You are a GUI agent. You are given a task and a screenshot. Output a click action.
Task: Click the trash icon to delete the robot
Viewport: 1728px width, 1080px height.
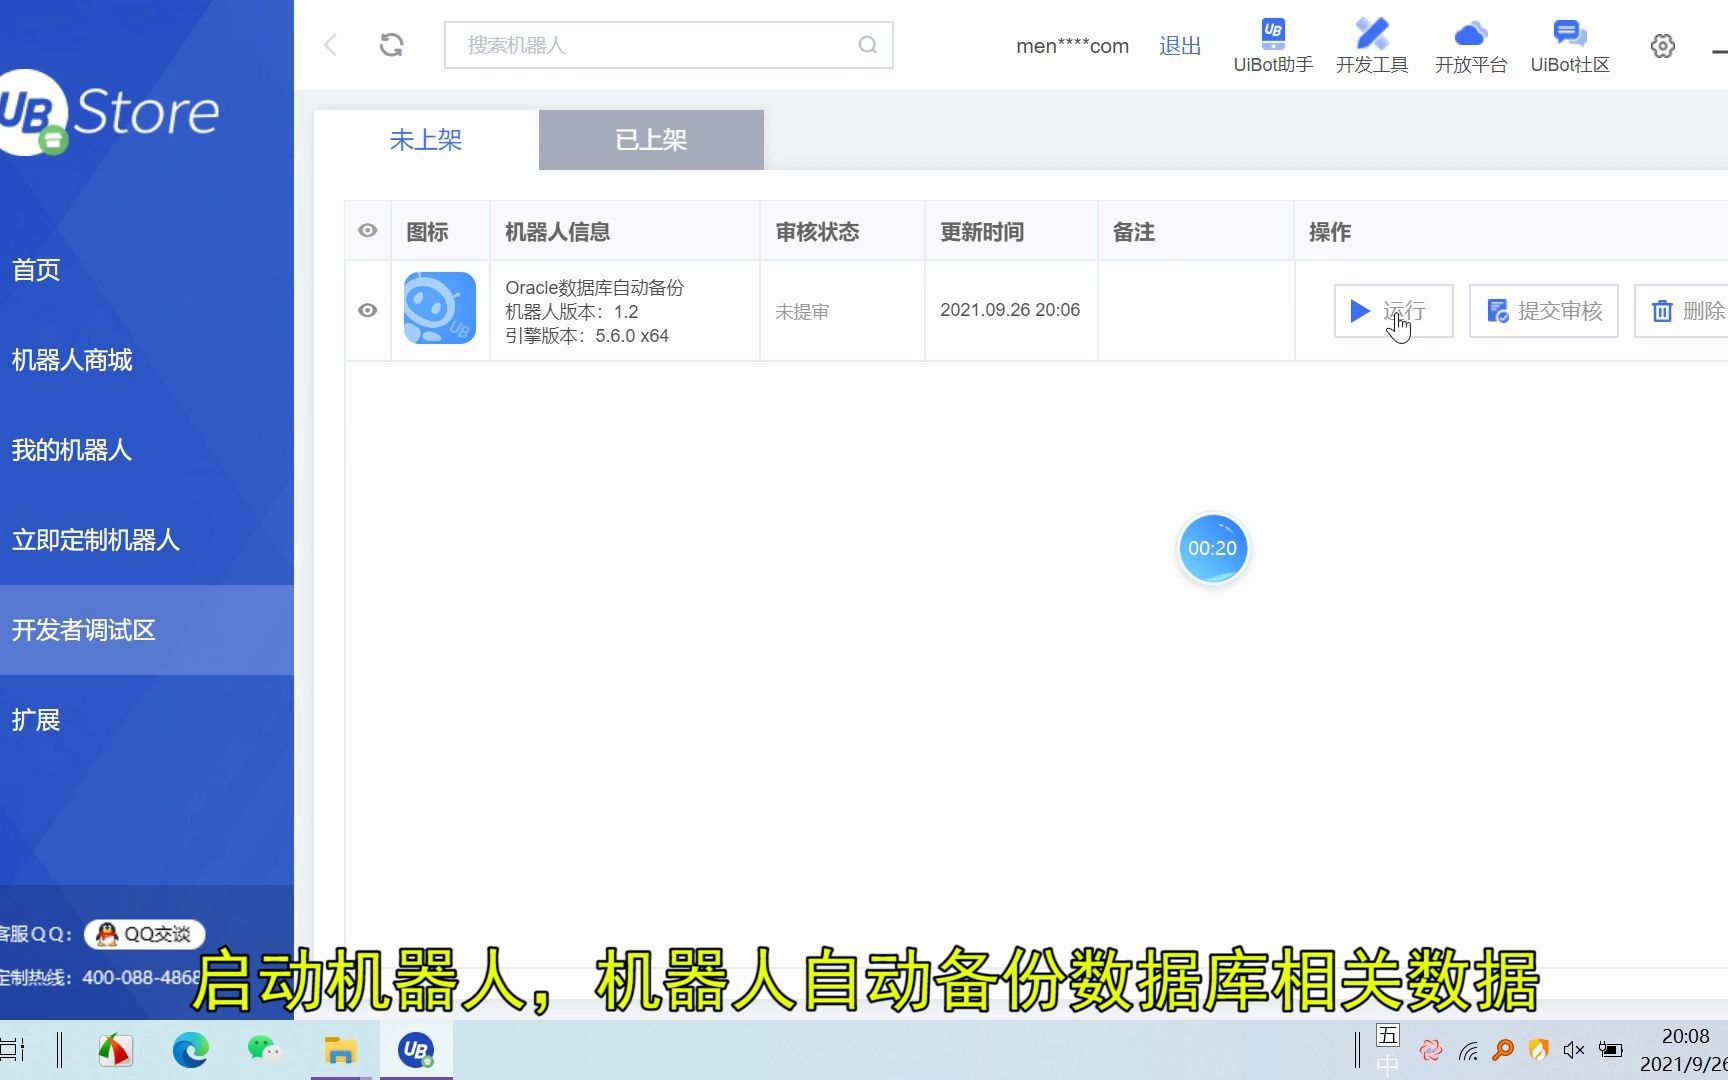(1662, 310)
